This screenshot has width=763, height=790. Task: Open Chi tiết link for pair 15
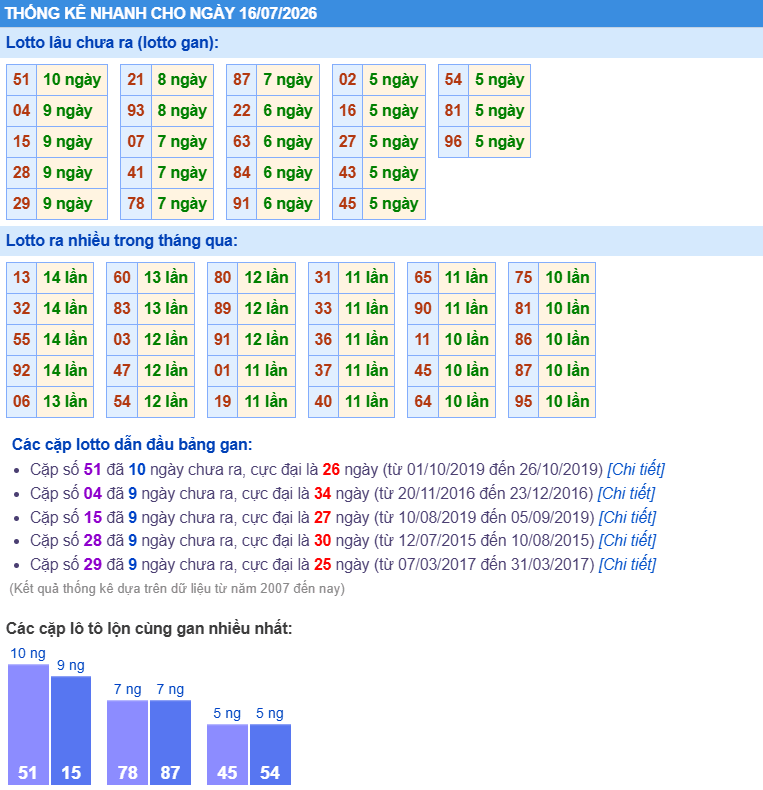coord(627,517)
